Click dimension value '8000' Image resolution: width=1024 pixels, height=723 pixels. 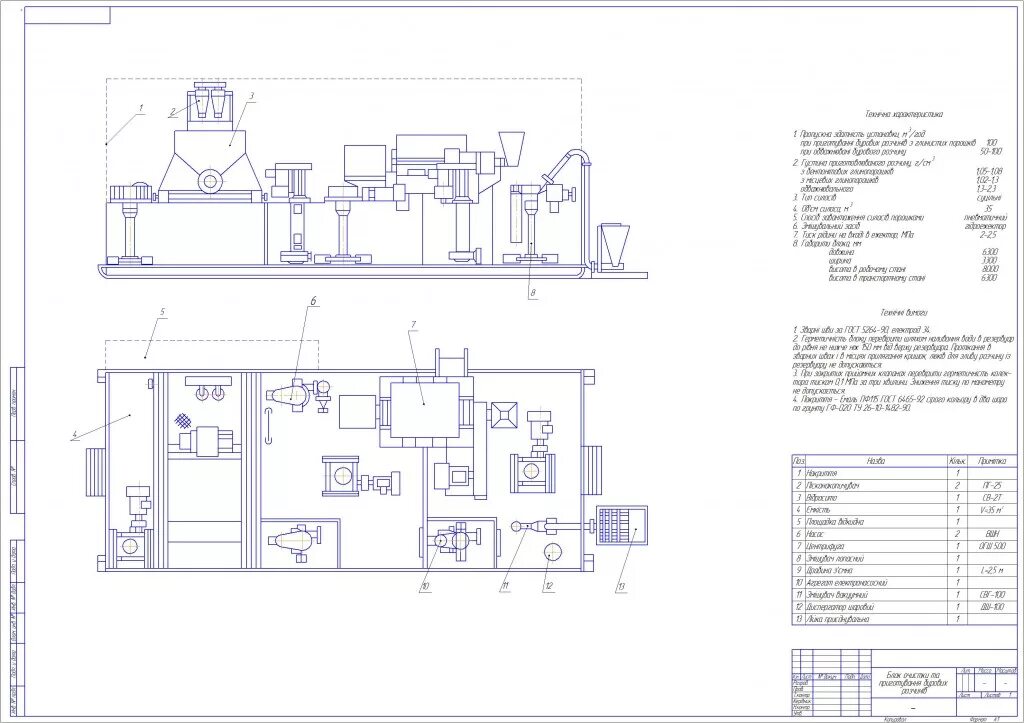click(x=989, y=269)
